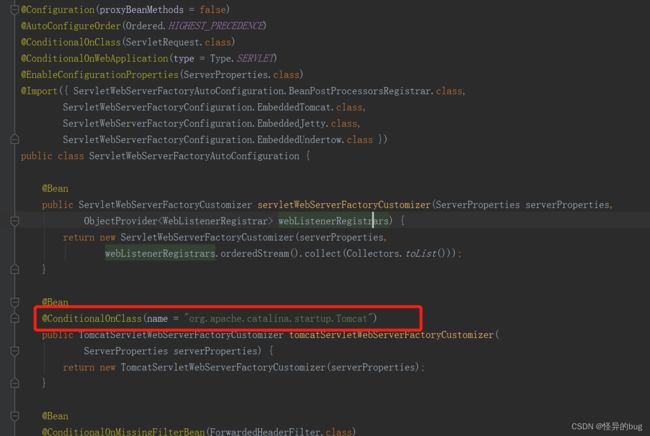This screenshot has width=650, height=436.
Task: Collapse fold marker beside the second @Bean annotation
Action: 14,302
